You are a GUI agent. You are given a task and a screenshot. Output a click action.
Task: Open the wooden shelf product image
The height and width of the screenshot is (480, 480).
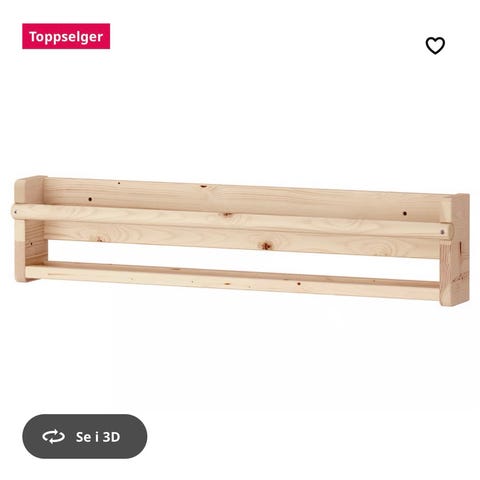click(x=241, y=241)
